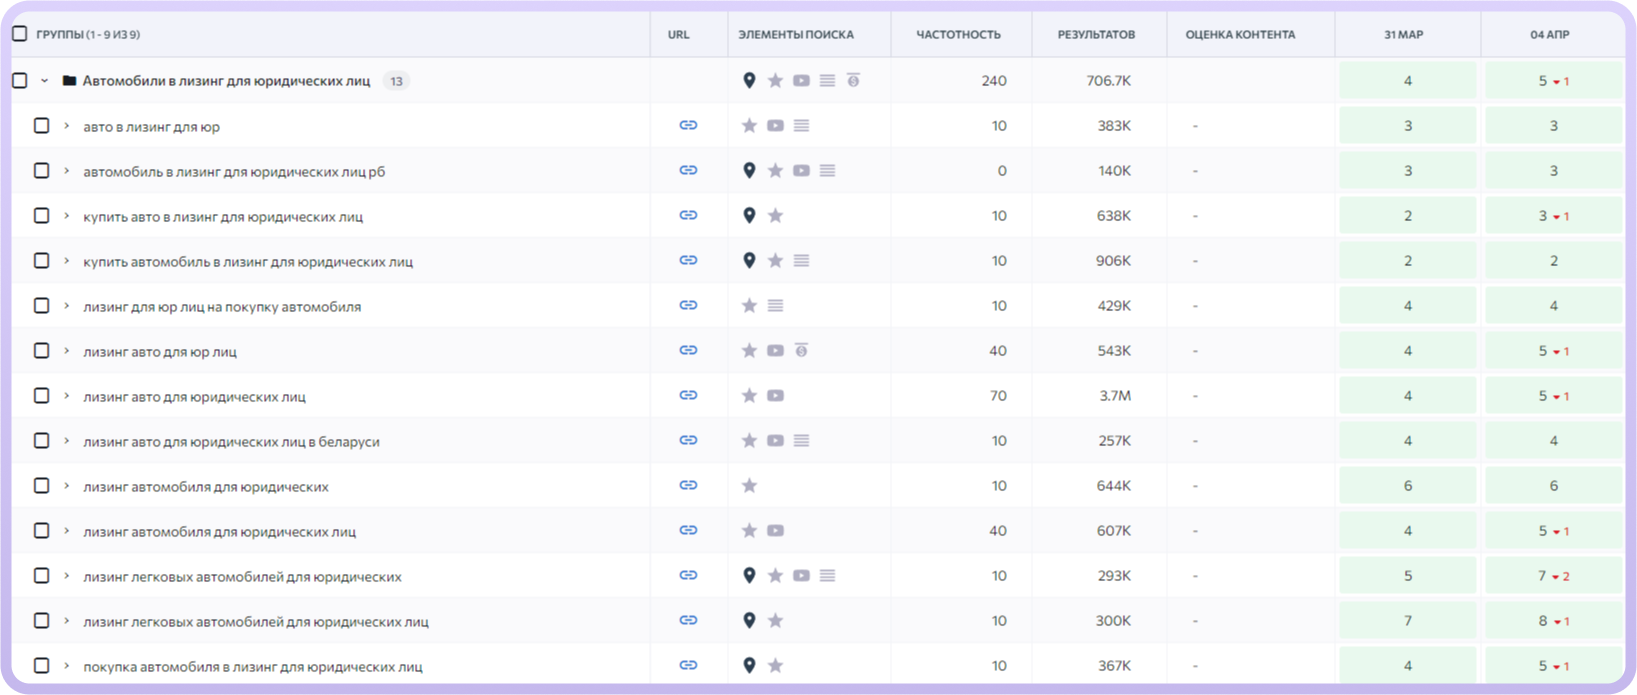Expand the 'купить автомобиль в лизинг для юридических лиц' row

(67, 261)
